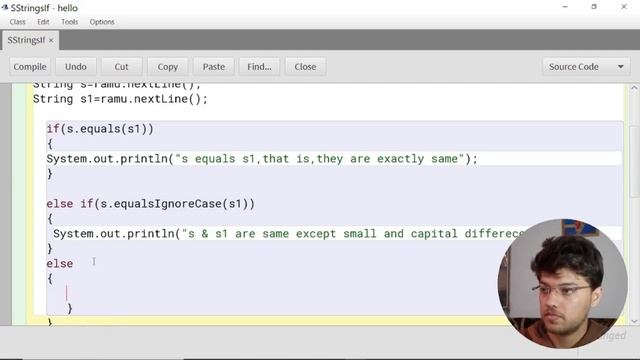Click the scrollbar down arrow

634,321
